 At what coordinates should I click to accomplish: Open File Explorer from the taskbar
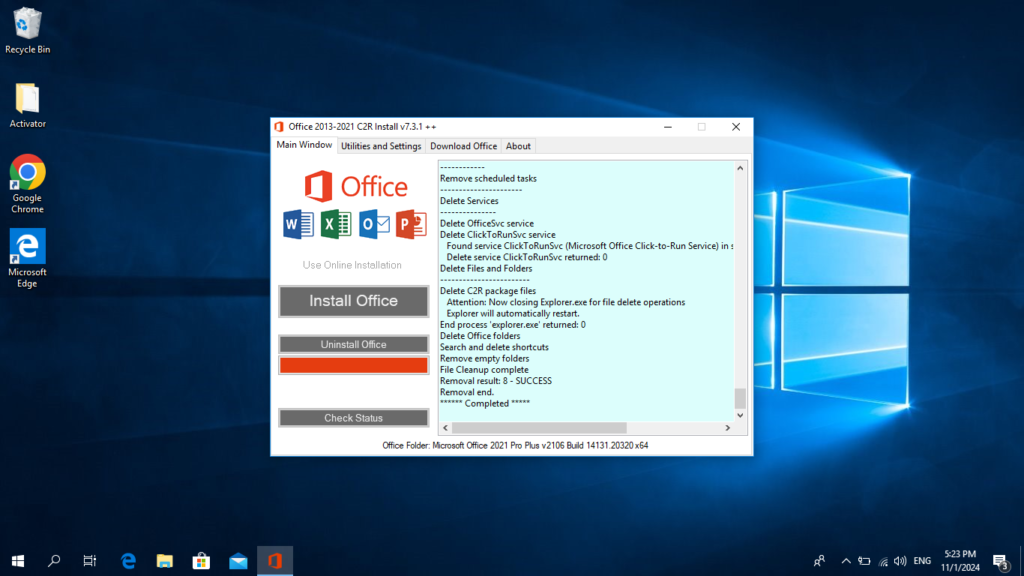point(165,561)
